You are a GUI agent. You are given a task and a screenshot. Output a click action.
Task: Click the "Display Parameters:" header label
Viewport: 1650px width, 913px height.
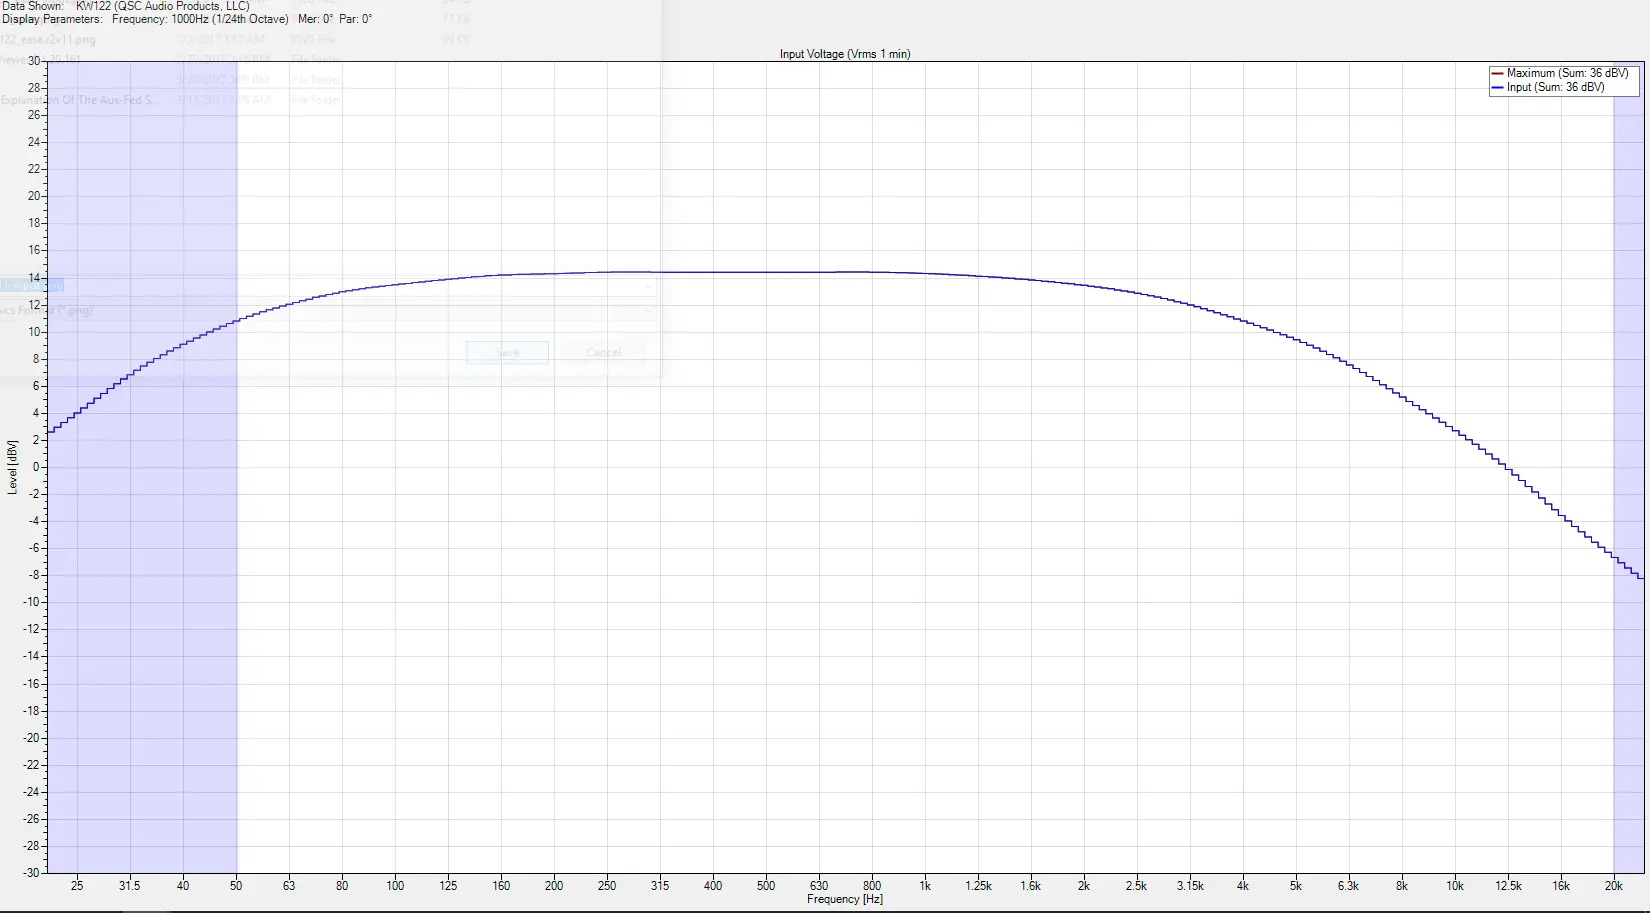52,19
